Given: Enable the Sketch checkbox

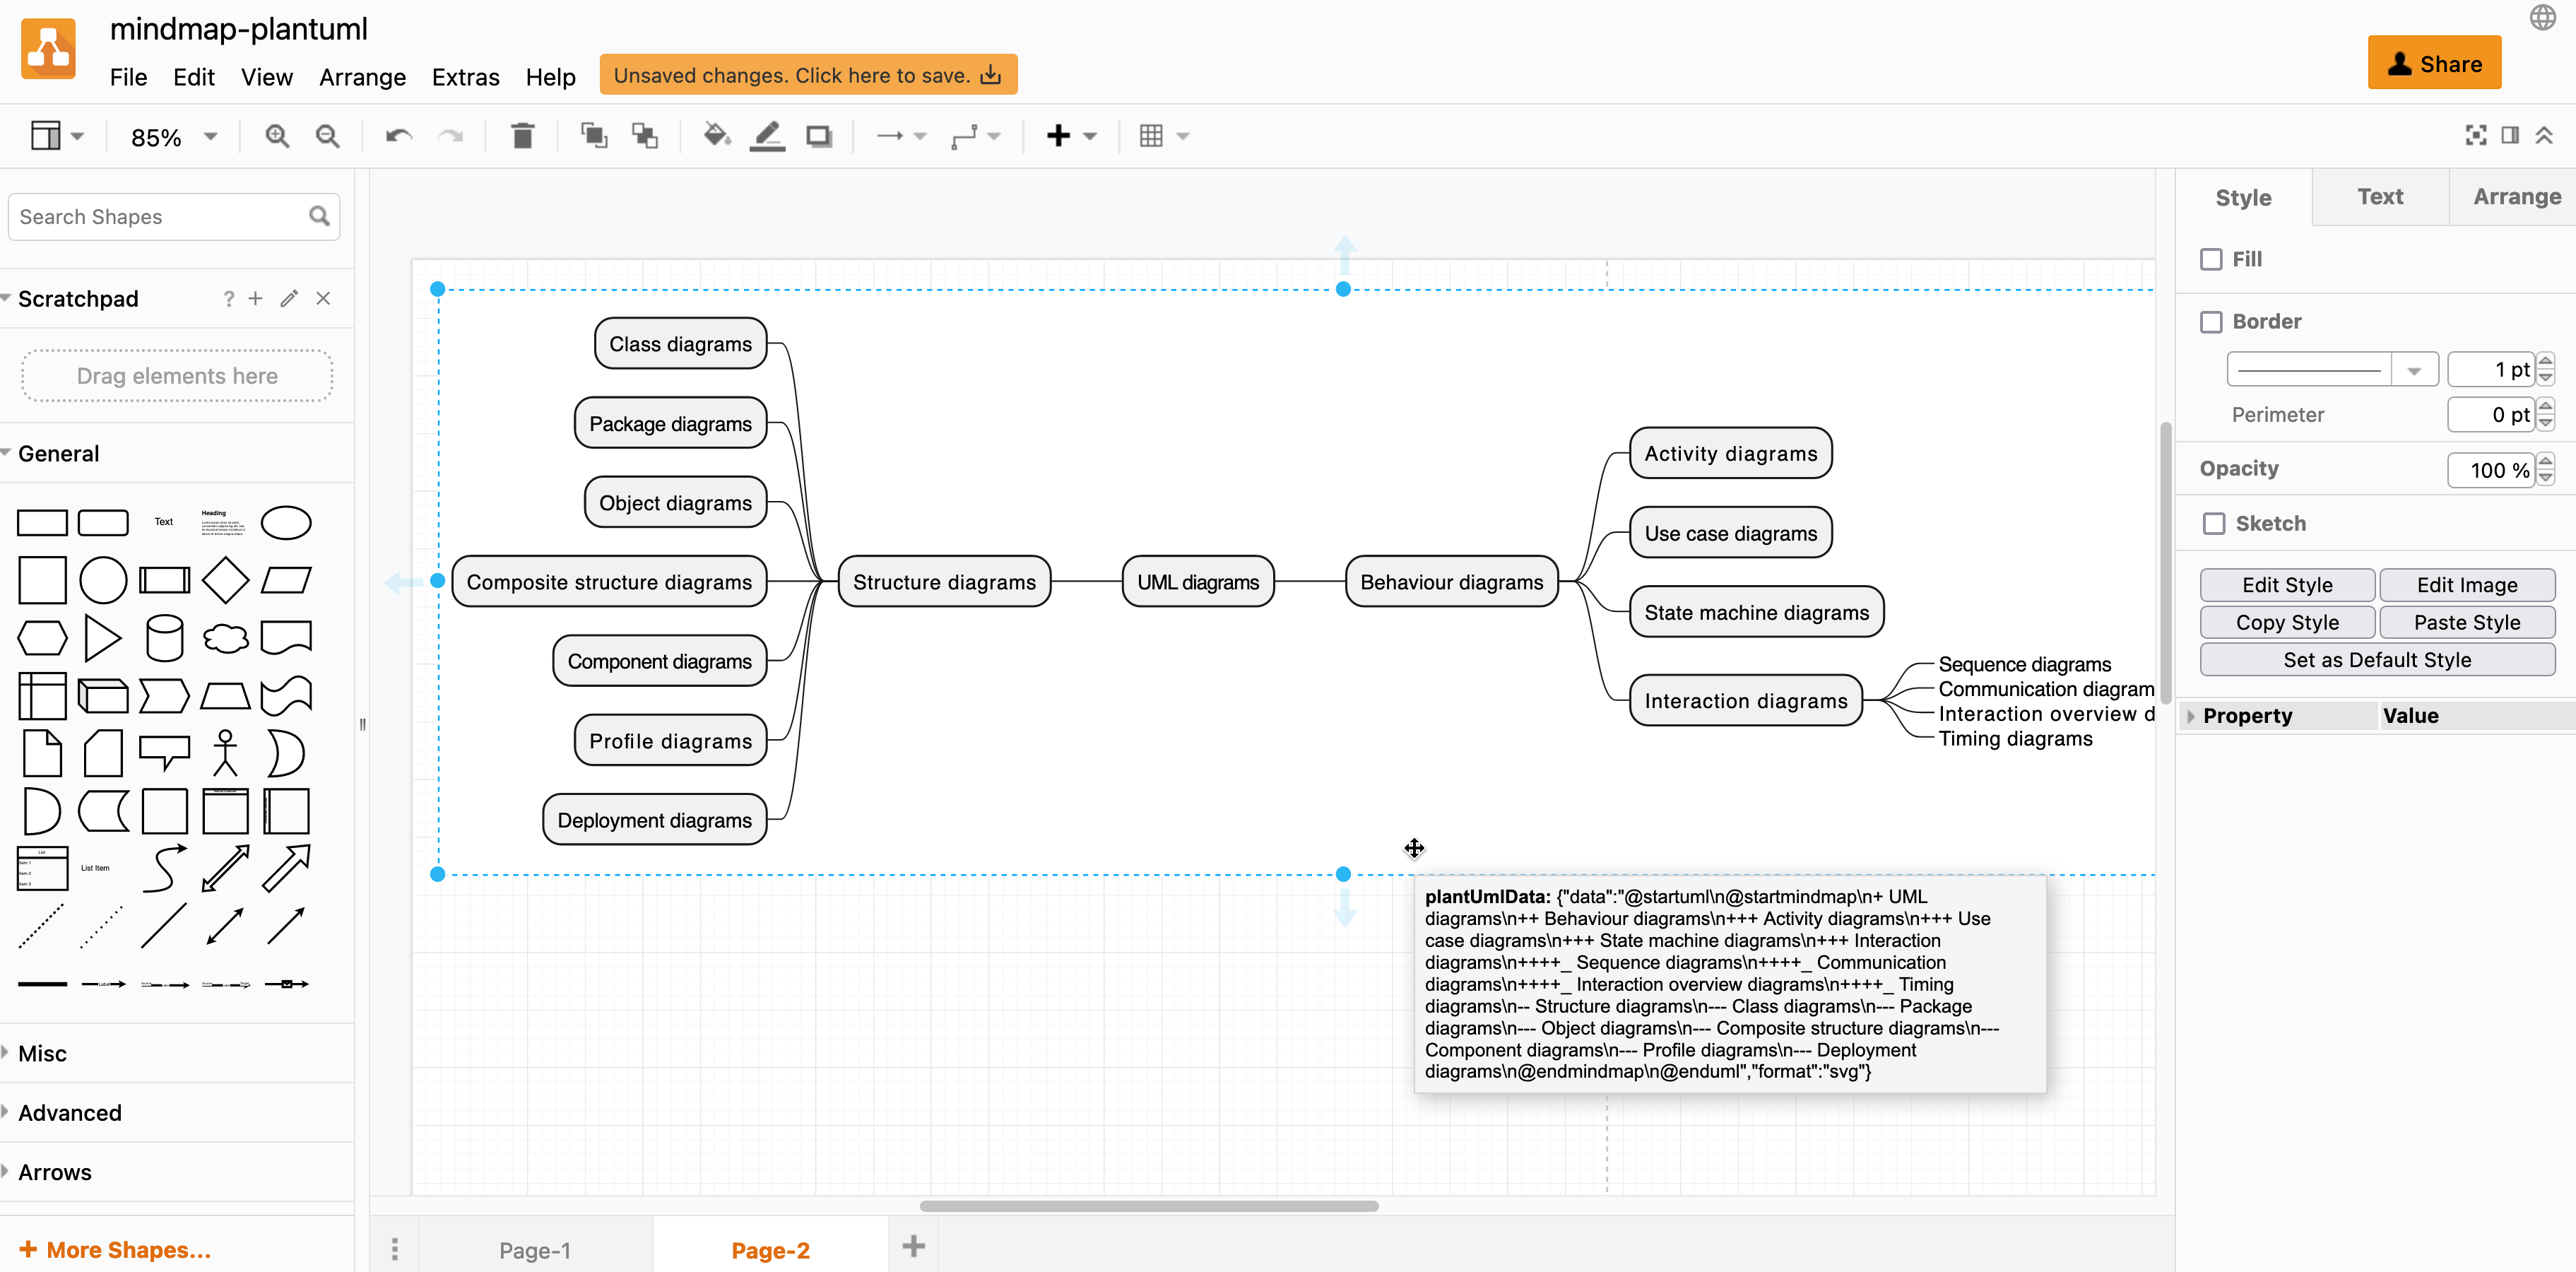Looking at the screenshot, I should 2212,523.
